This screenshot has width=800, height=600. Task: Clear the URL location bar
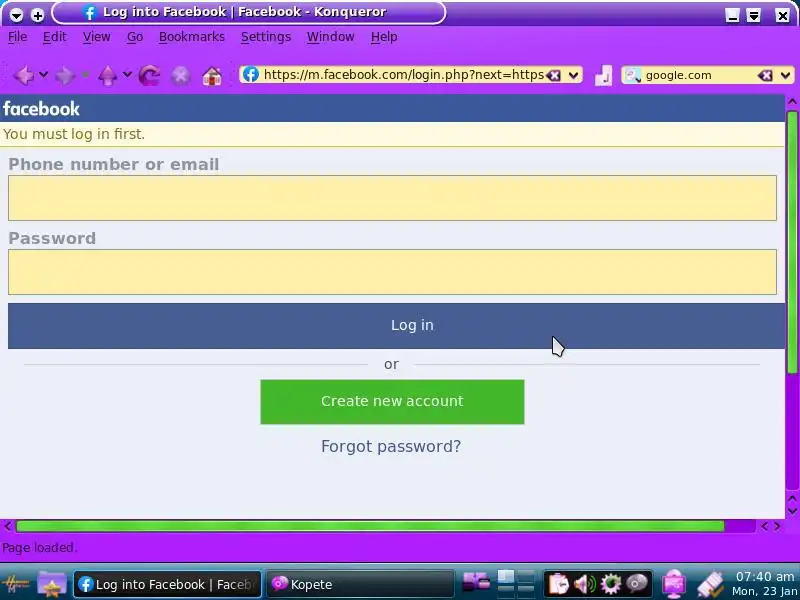pyautogui.click(x=554, y=76)
